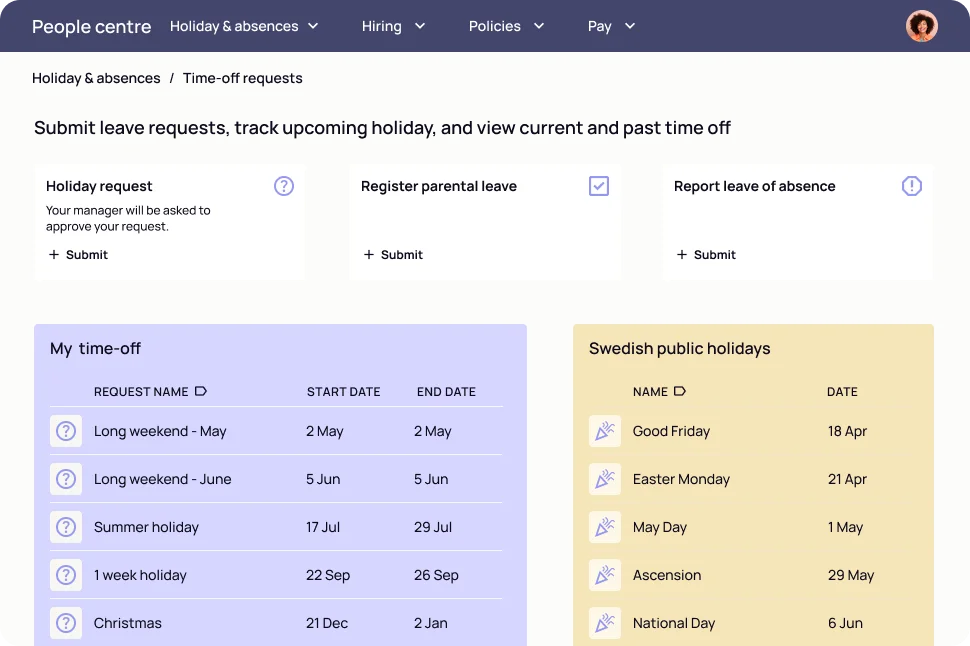Open the user profile avatar

[921, 26]
